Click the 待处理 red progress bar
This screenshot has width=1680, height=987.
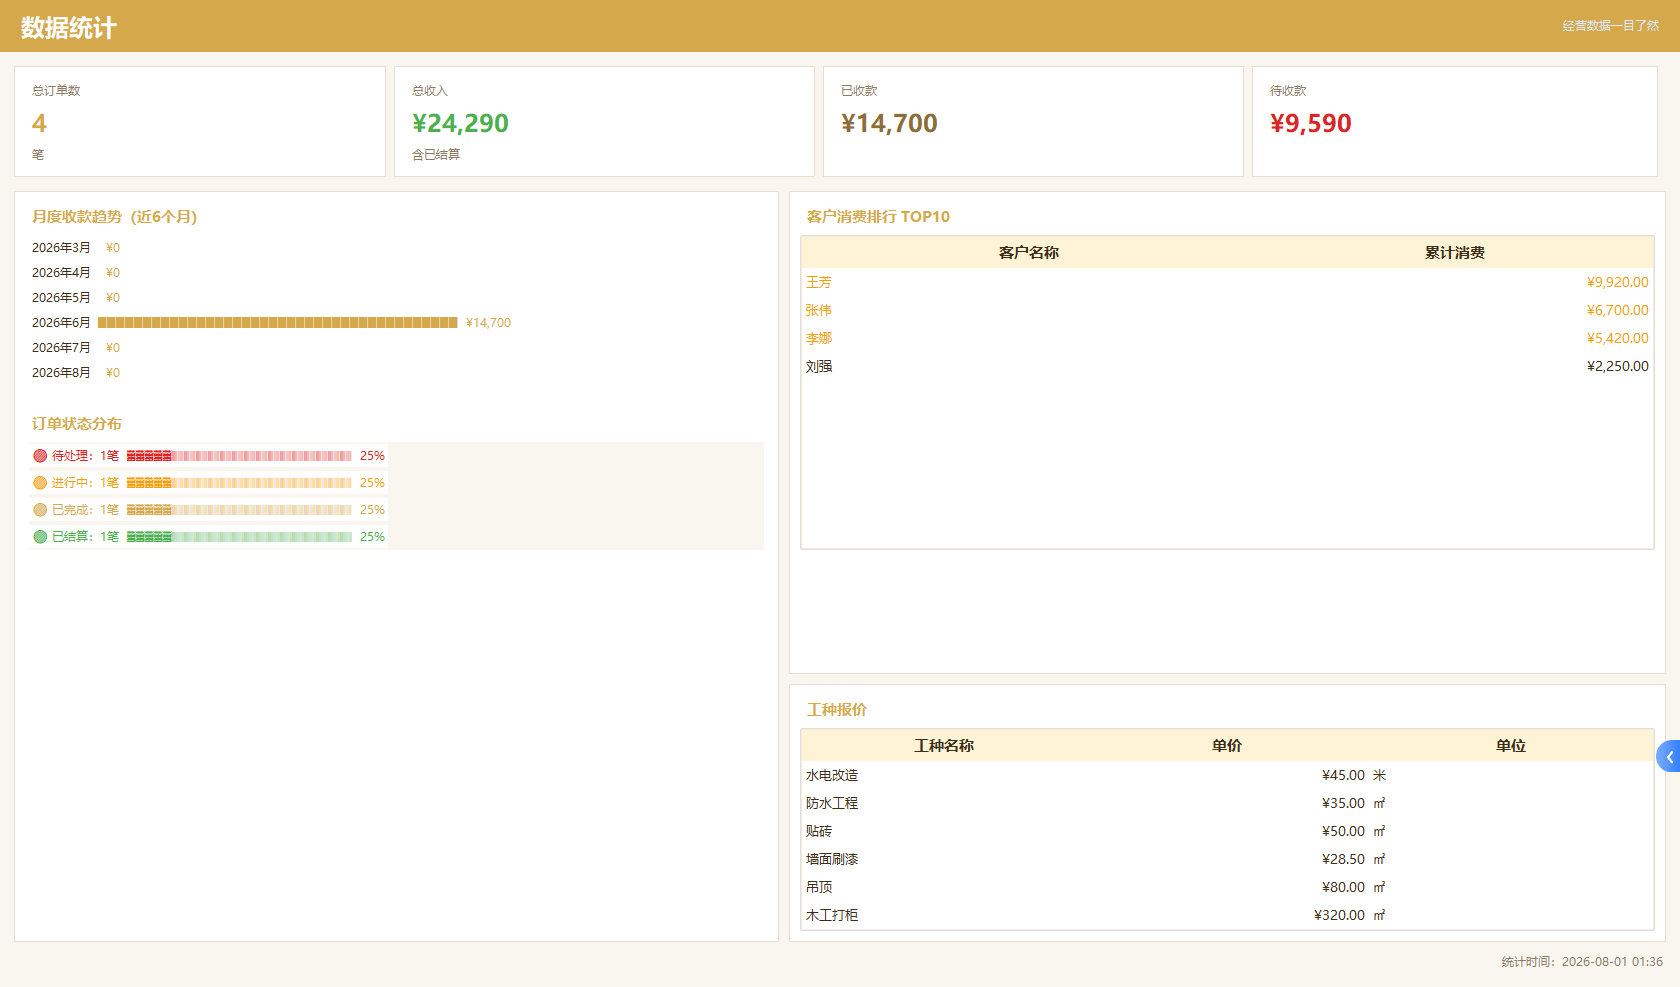point(239,456)
